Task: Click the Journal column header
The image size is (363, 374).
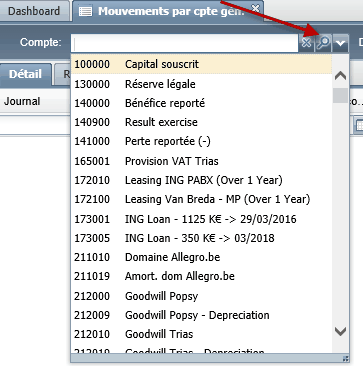Action: coord(22,101)
